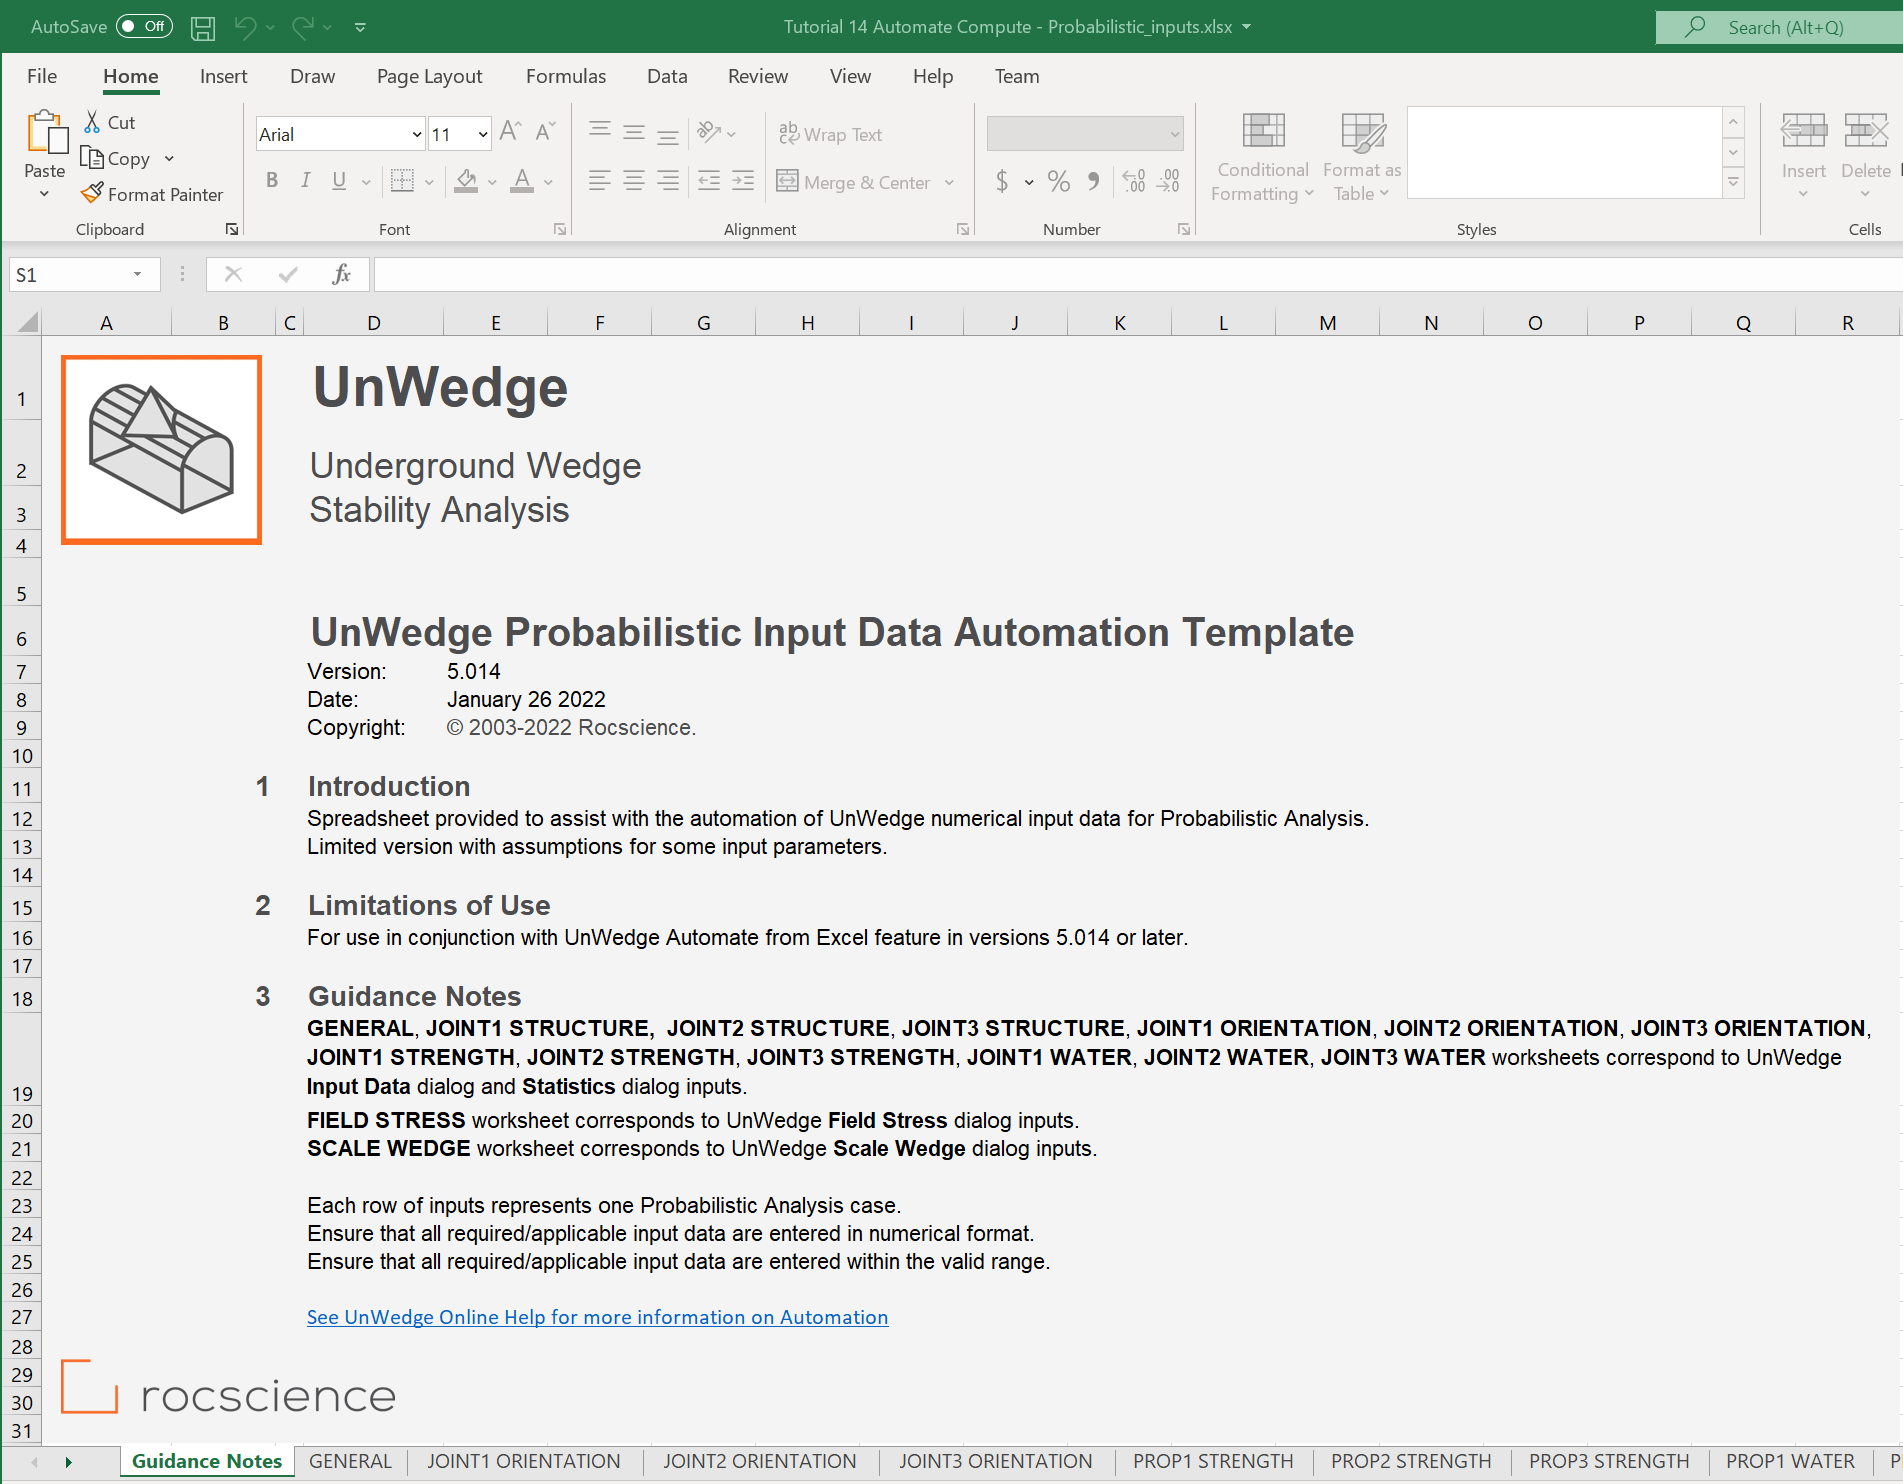Click the Cut scissors button
Viewport: 1903px width, 1484px height.
click(109, 122)
